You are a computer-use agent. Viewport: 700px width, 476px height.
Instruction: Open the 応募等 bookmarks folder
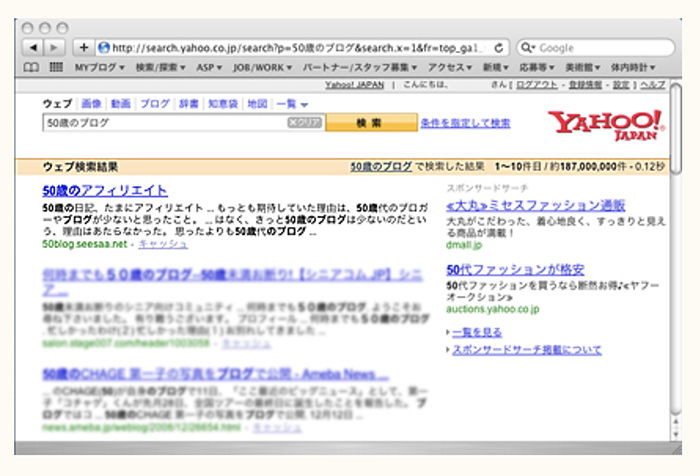click(537, 67)
